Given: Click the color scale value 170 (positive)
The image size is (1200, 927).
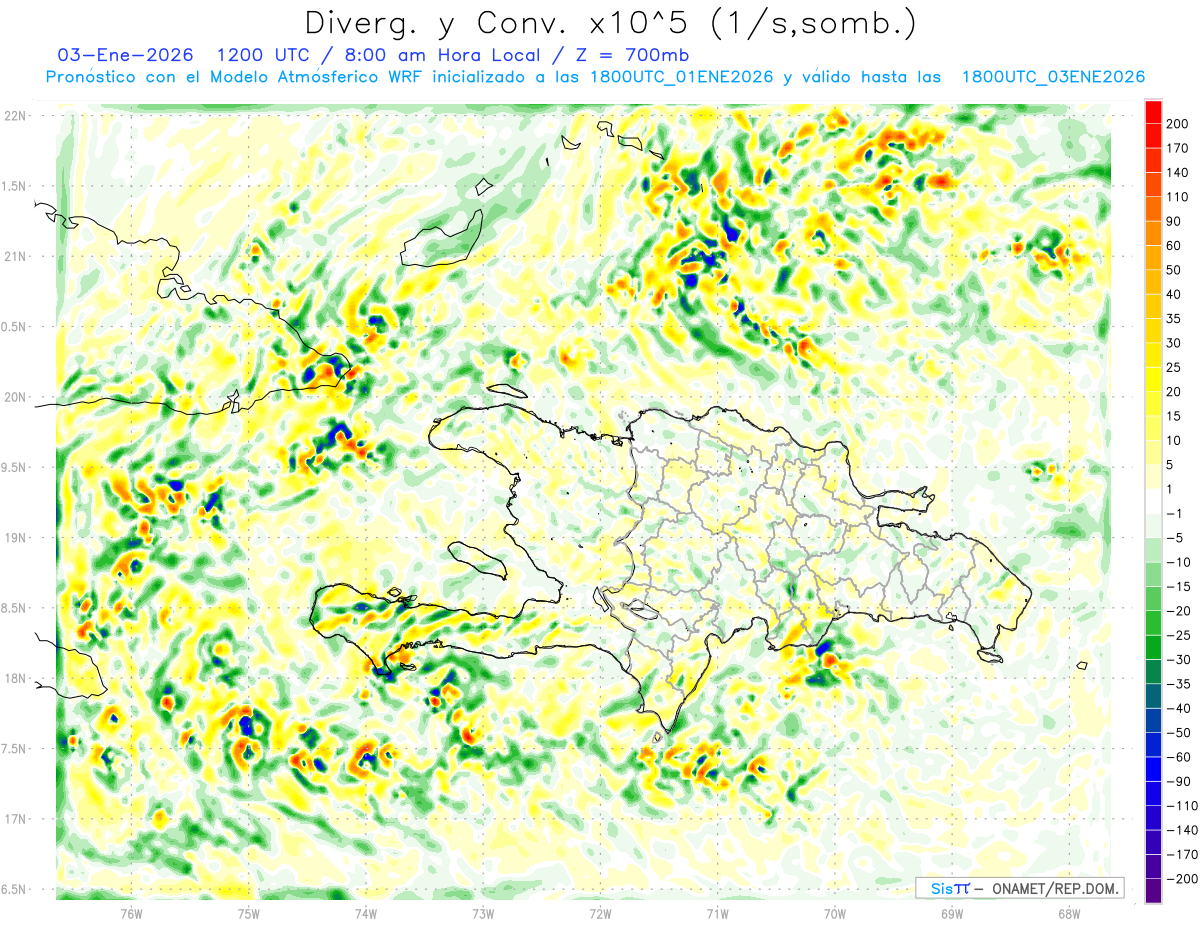Looking at the screenshot, I should coord(1178,148).
